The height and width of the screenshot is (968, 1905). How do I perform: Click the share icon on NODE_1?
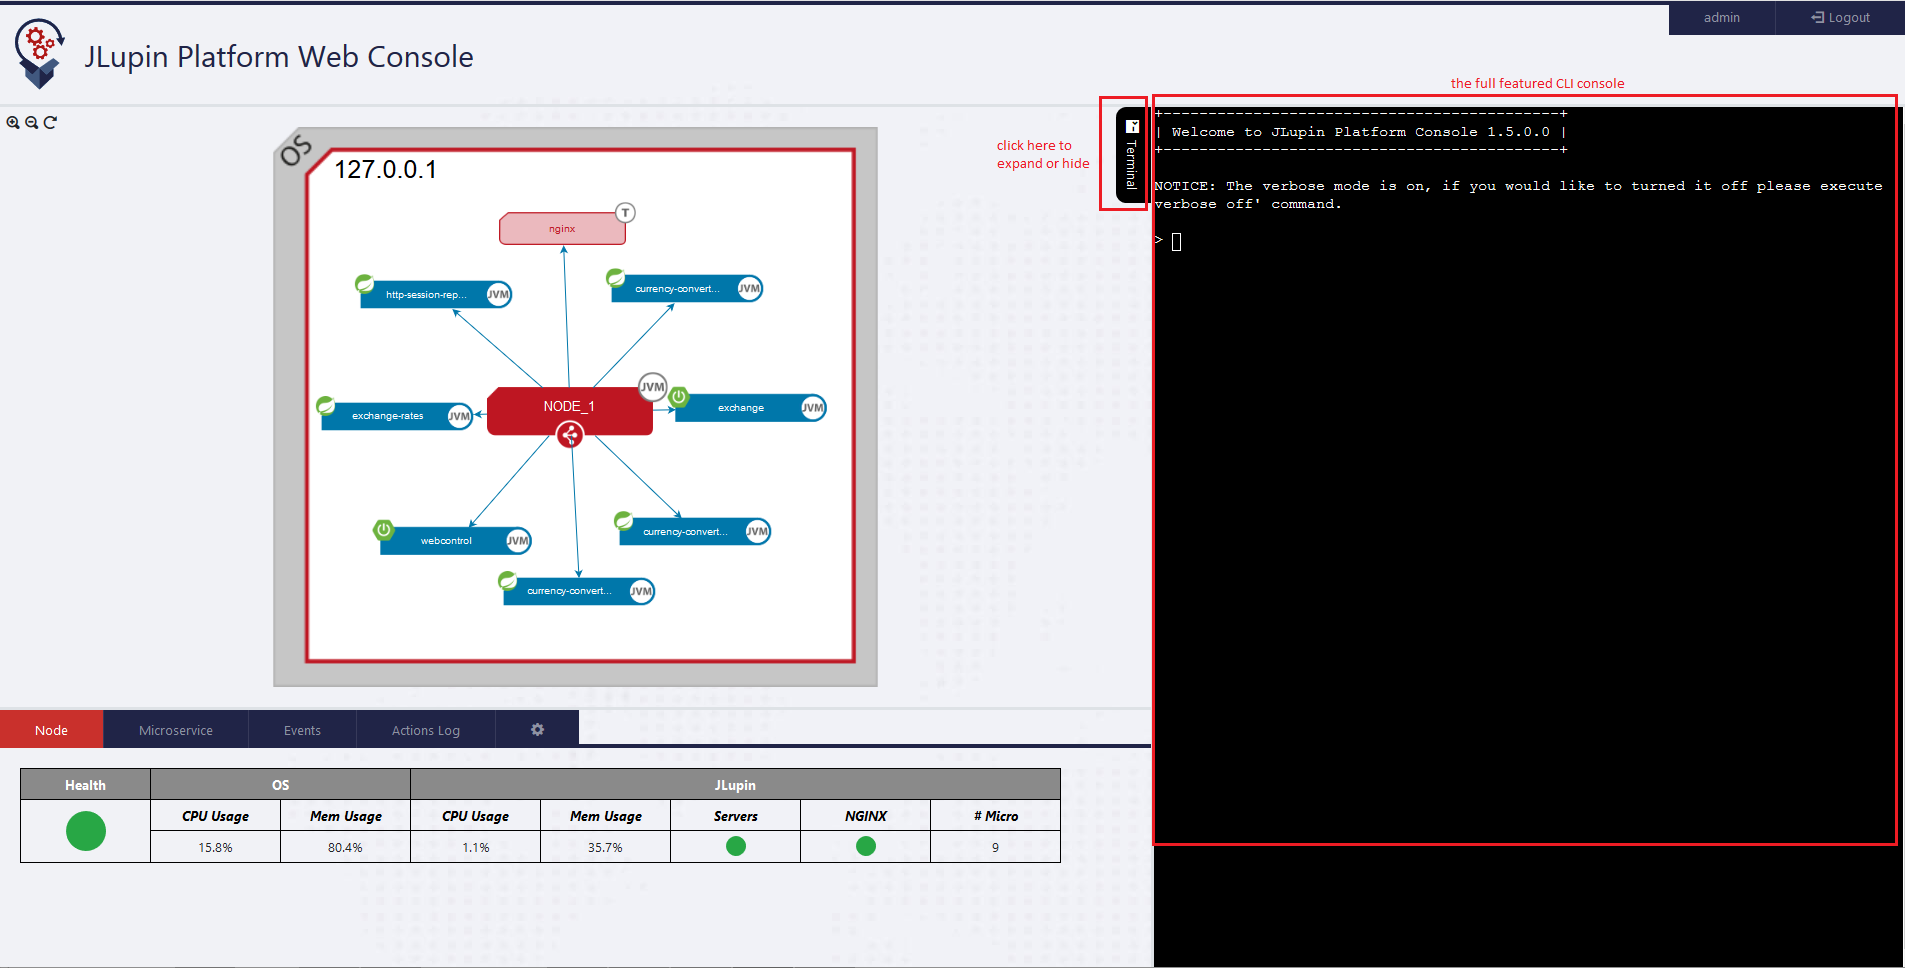coord(570,435)
